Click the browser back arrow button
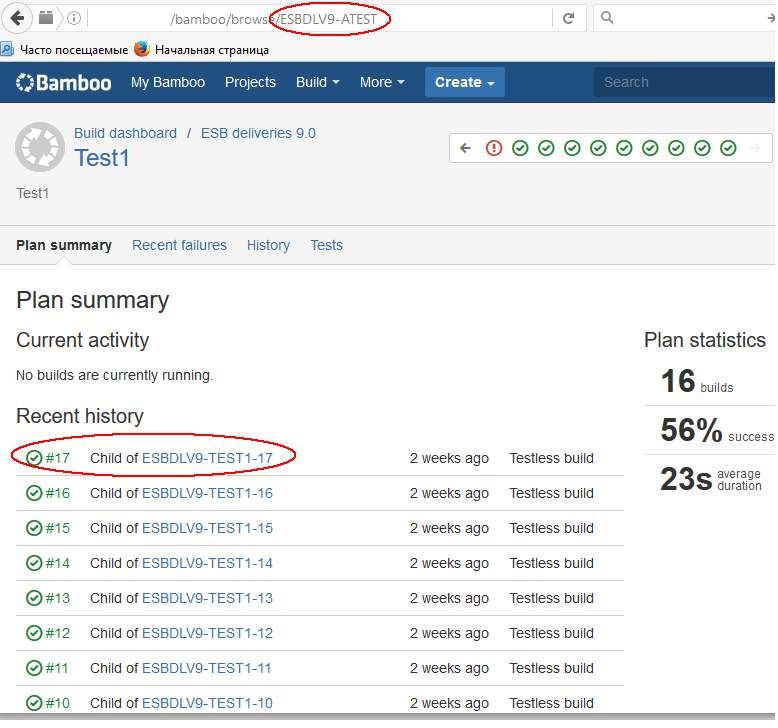 (x=17, y=18)
